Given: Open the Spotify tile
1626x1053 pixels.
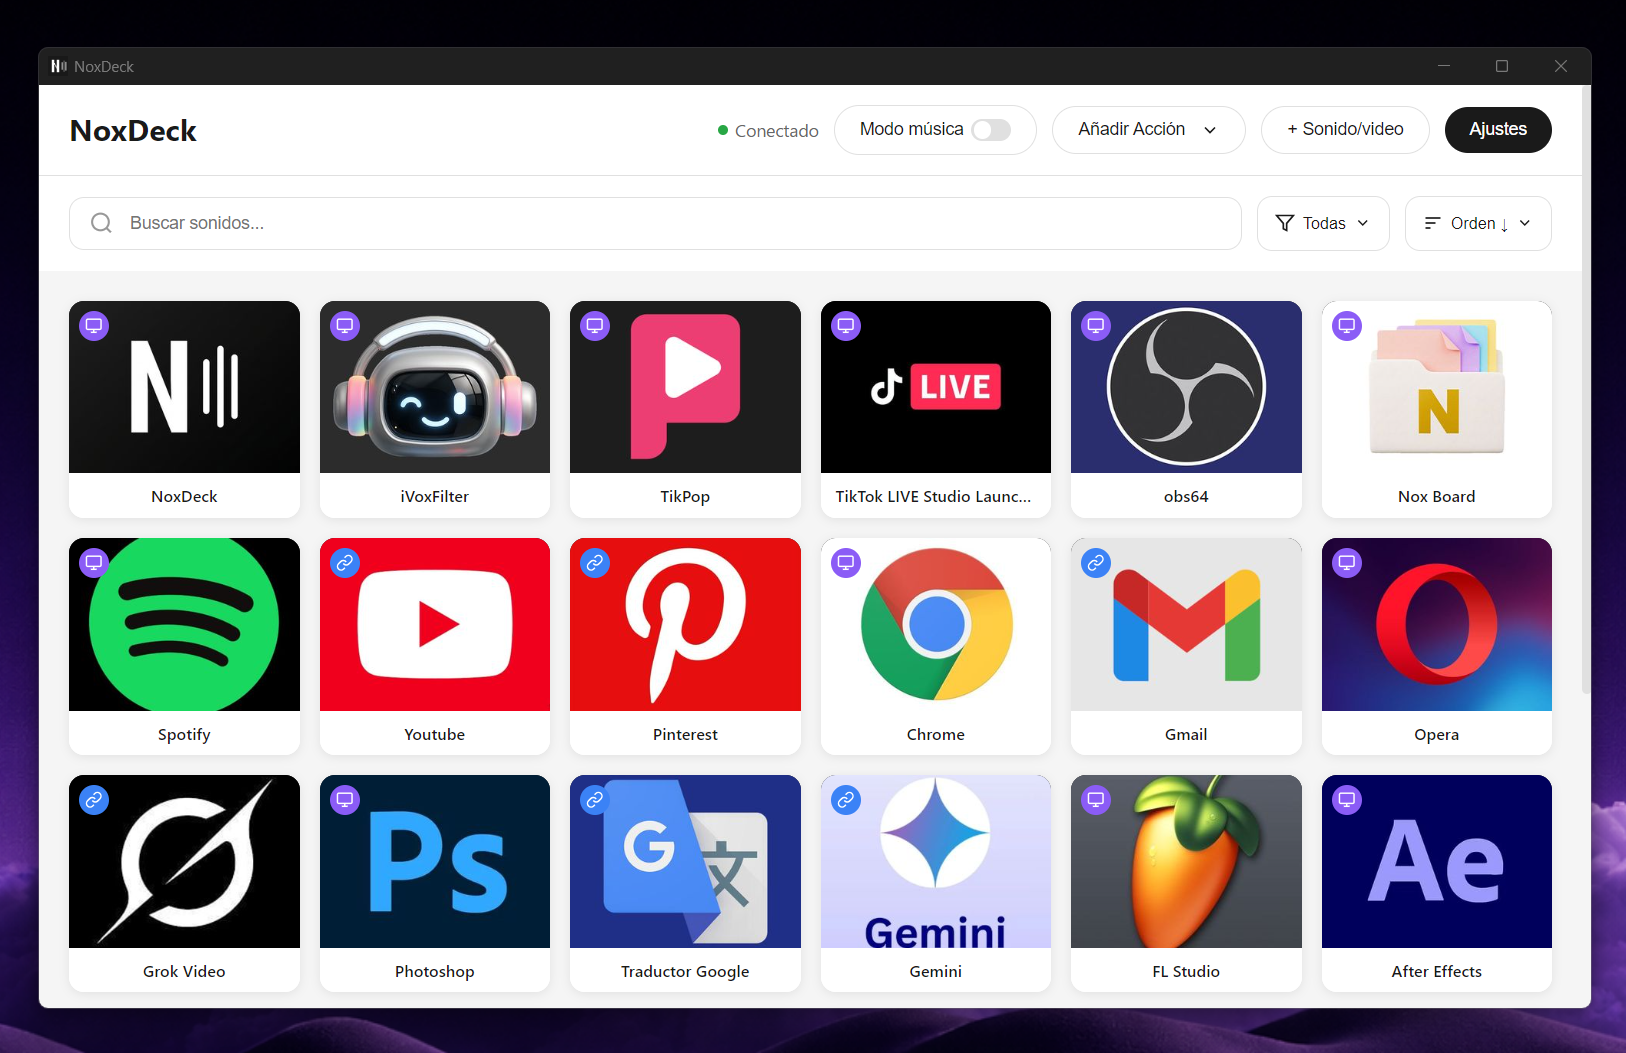Looking at the screenshot, I should [x=184, y=626].
